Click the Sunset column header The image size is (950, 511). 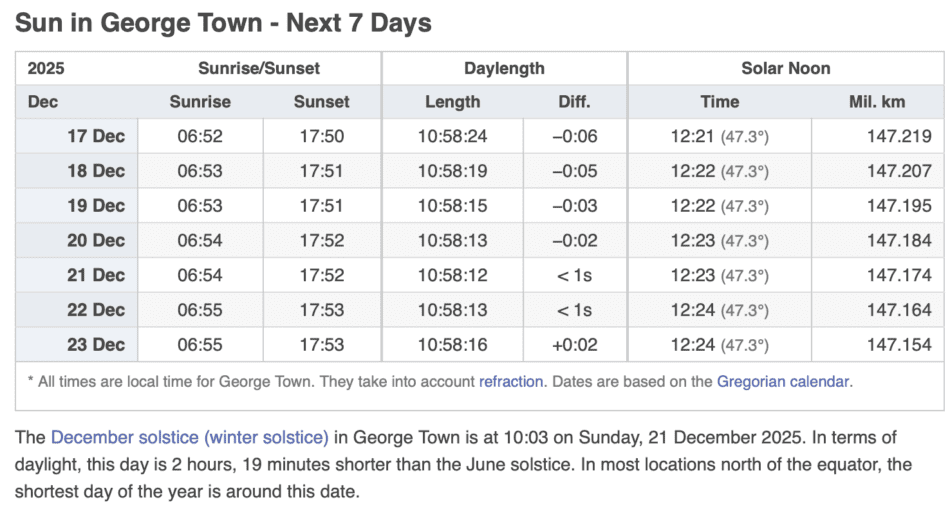[x=322, y=102]
